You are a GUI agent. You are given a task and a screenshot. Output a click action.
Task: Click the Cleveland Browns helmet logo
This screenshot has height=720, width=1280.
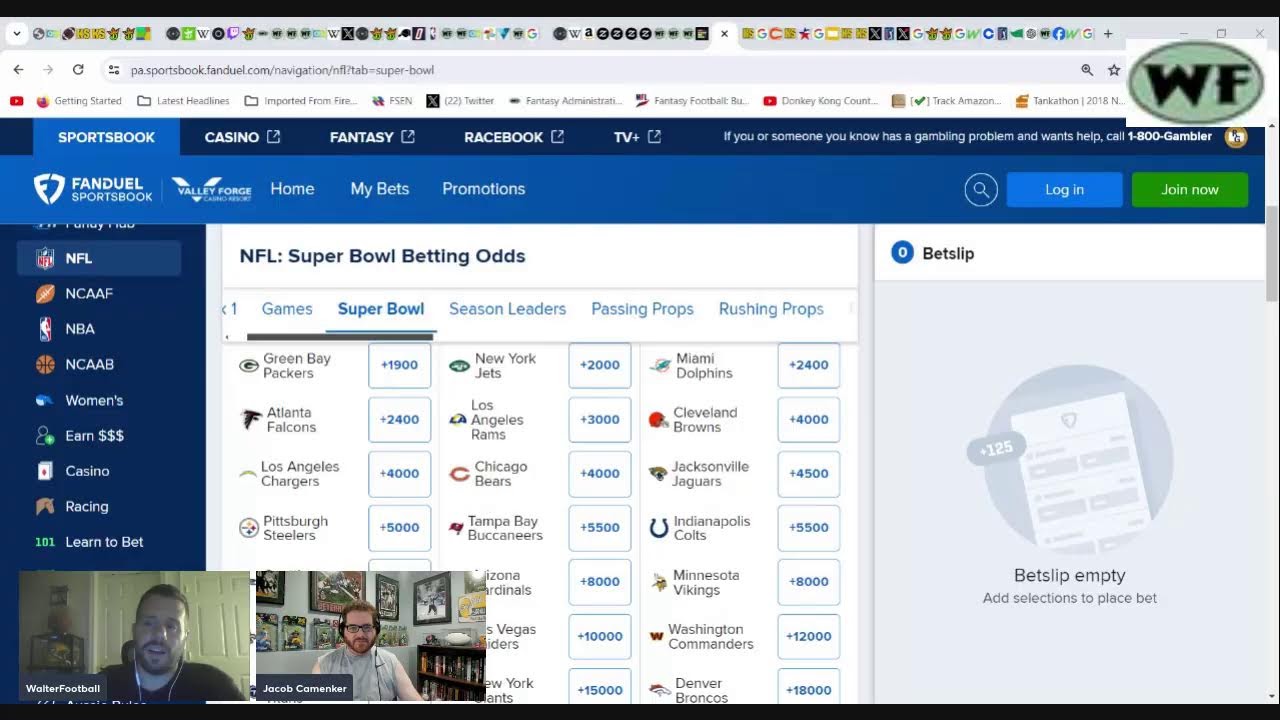(x=658, y=420)
